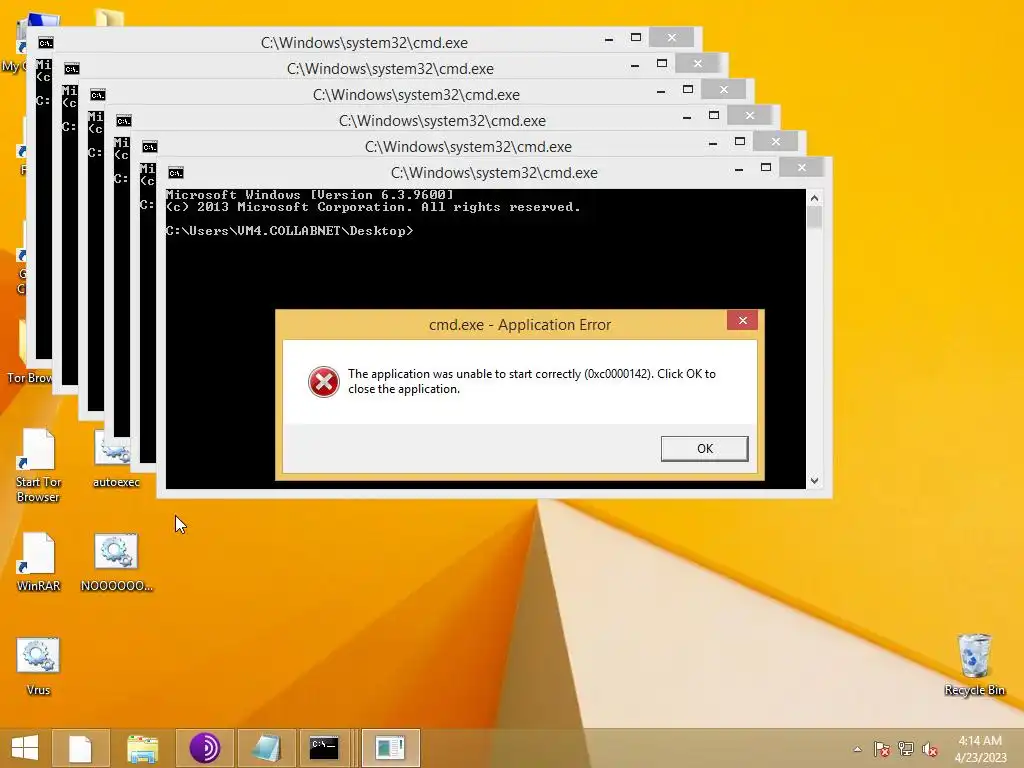
Task: Open the Windows Start button
Action: point(25,748)
